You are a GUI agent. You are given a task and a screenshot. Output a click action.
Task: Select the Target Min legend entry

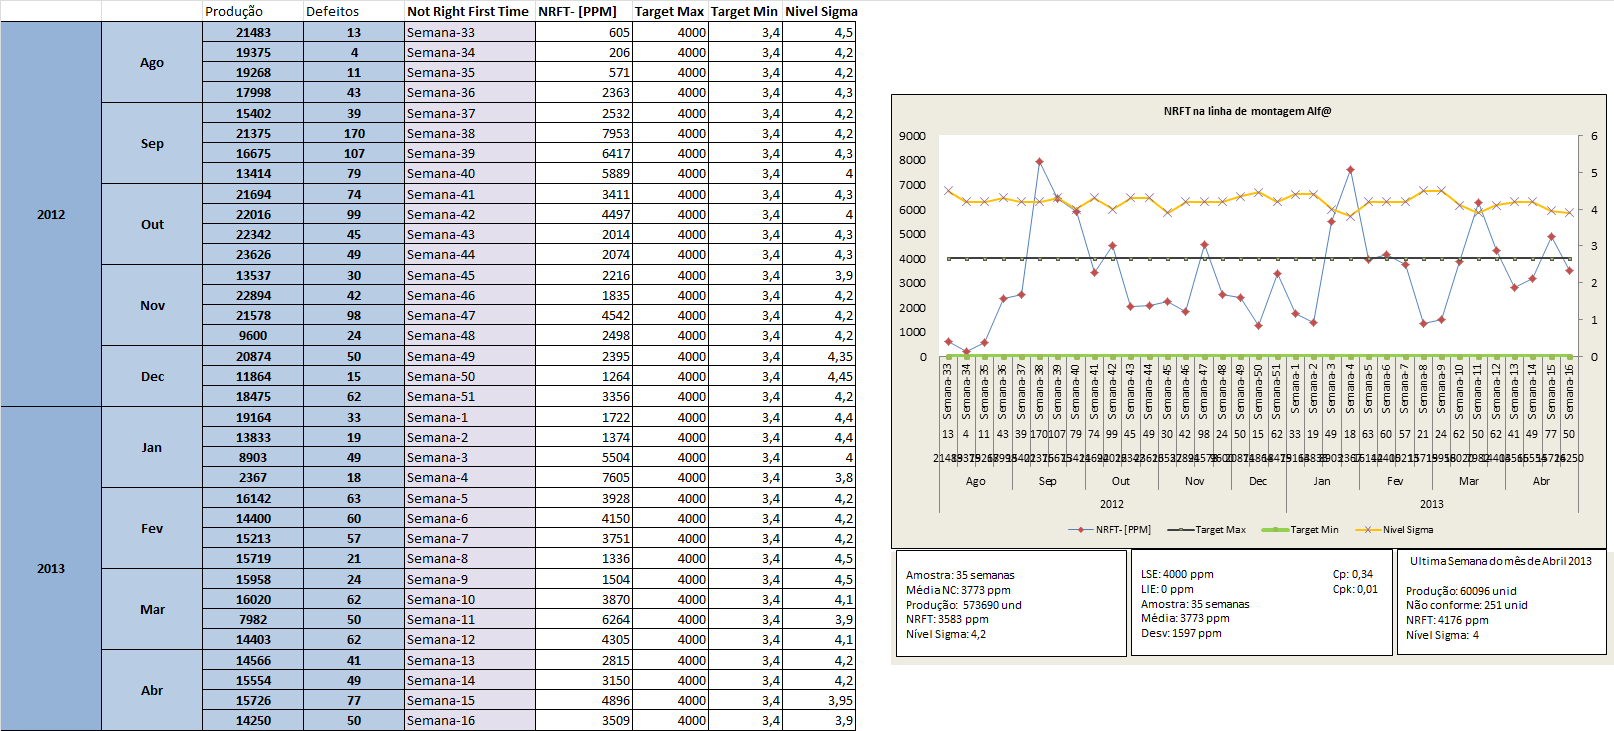pyautogui.click(x=1300, y=529)
